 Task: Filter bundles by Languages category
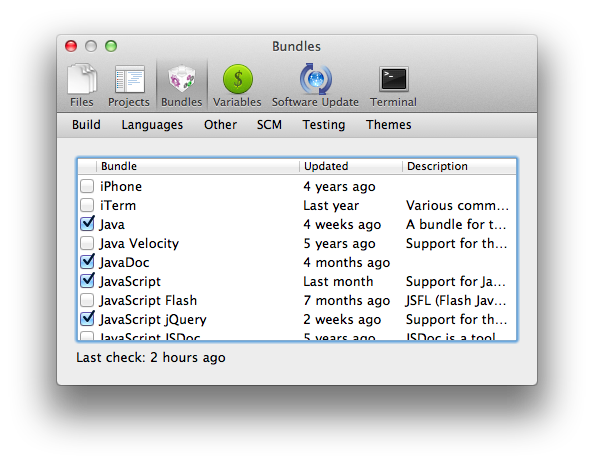152,125
